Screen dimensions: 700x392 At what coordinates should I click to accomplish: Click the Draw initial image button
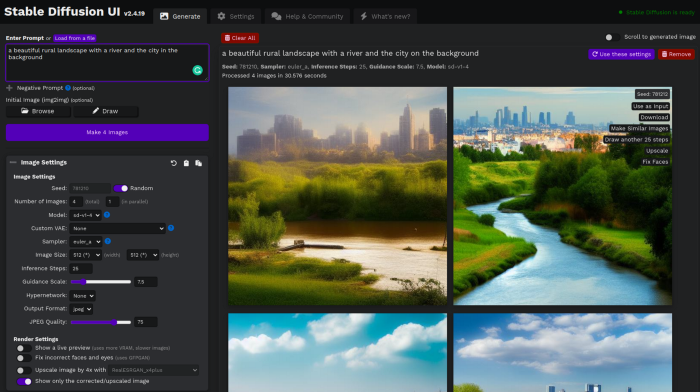106,111
